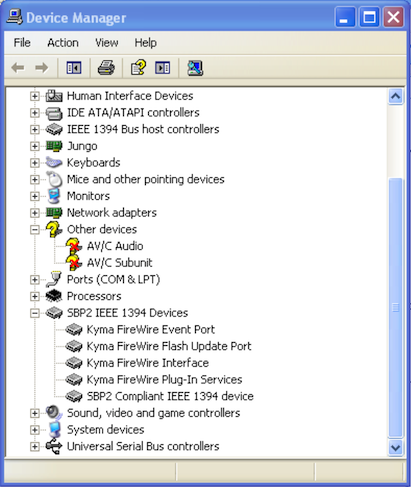Click the vertical scrollbar thumb
The height and width of the screenshot is (487, 411).
396,308
